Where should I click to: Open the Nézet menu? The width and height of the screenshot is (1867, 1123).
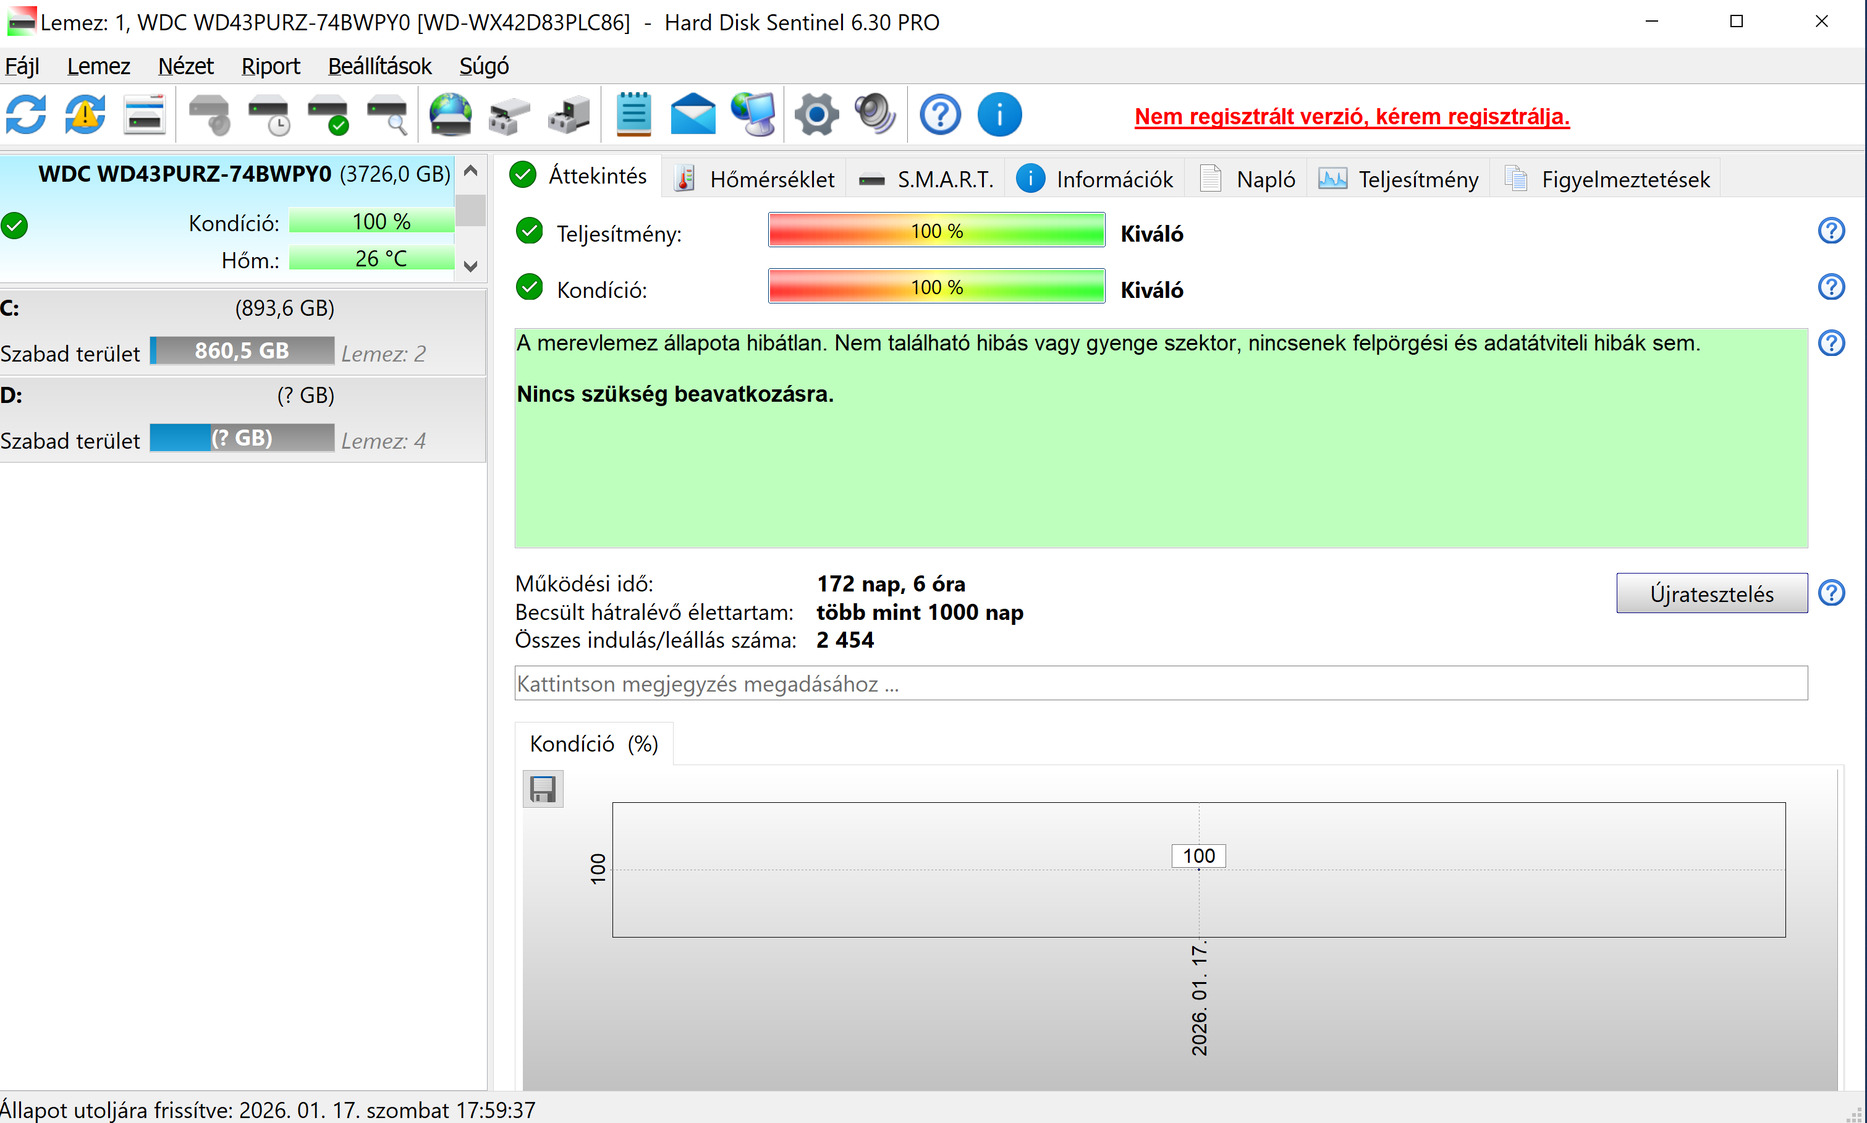point(186,66)
